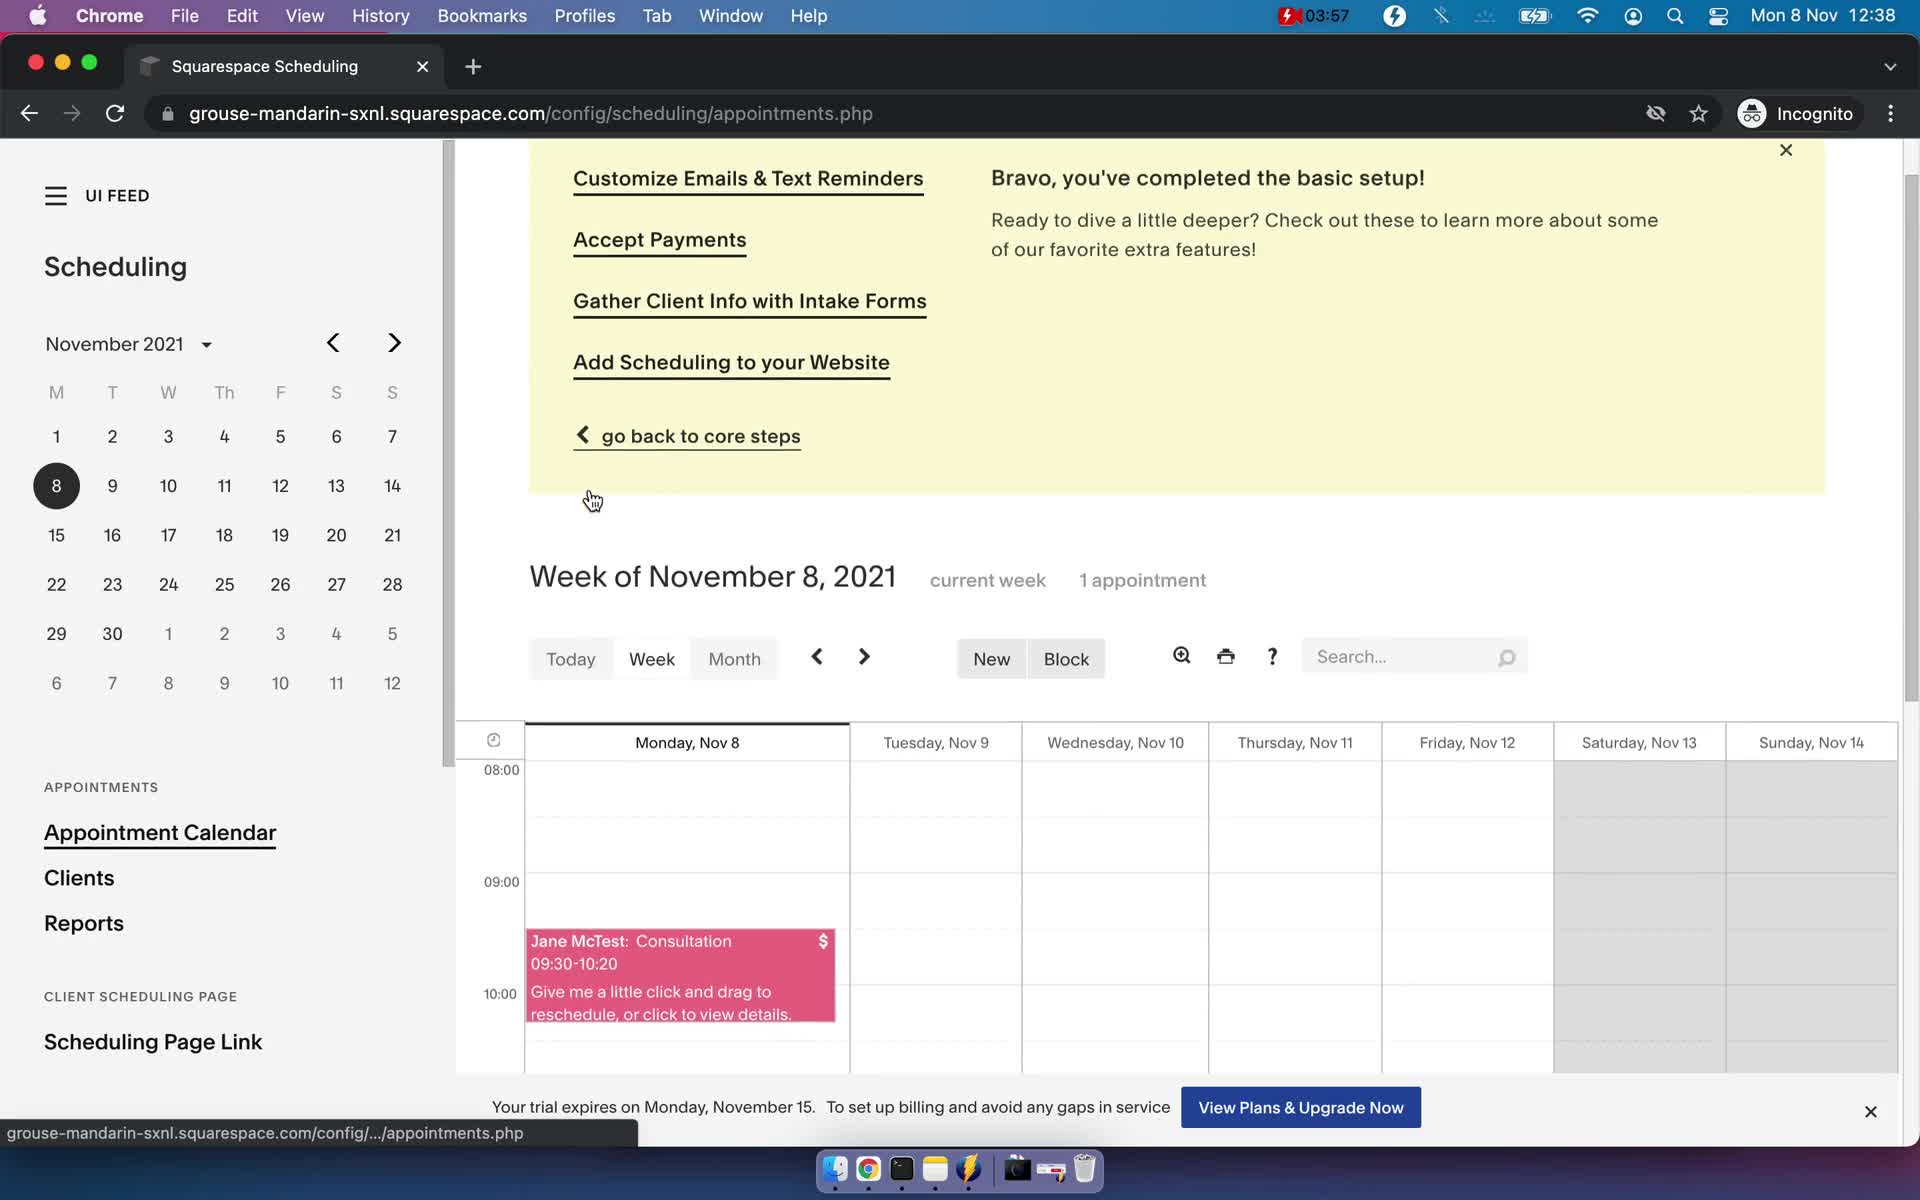Open the help question mark icon

click(x=1272, y=656)
